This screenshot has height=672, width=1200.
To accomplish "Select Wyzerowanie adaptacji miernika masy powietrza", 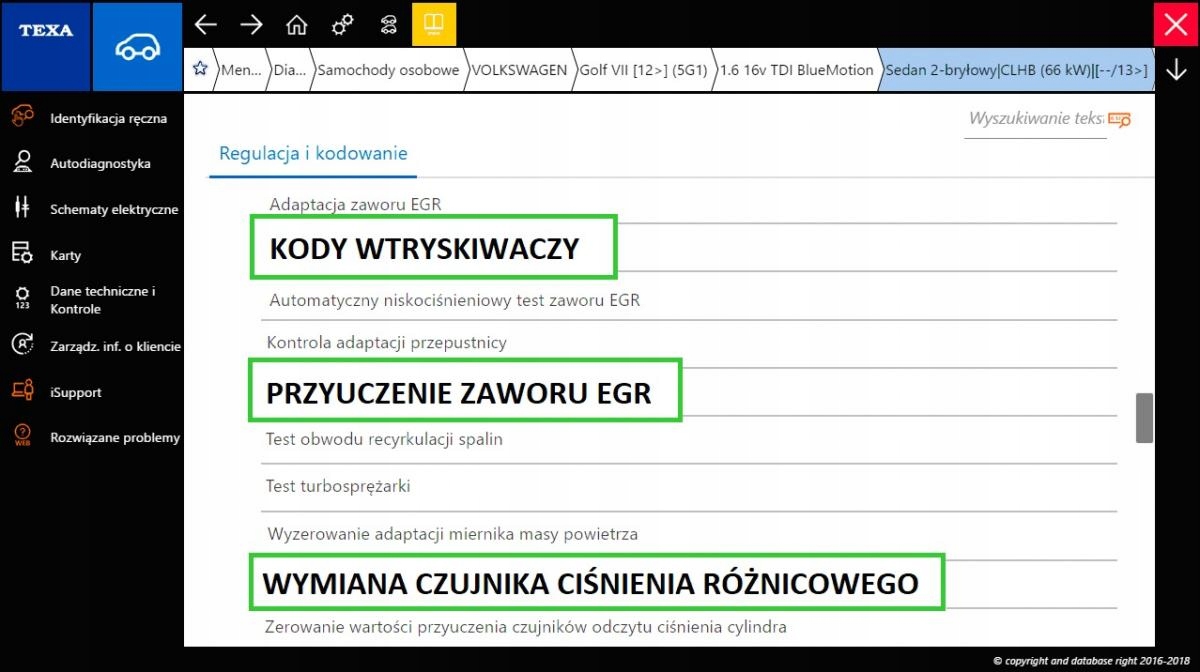I will coord(689,534).
